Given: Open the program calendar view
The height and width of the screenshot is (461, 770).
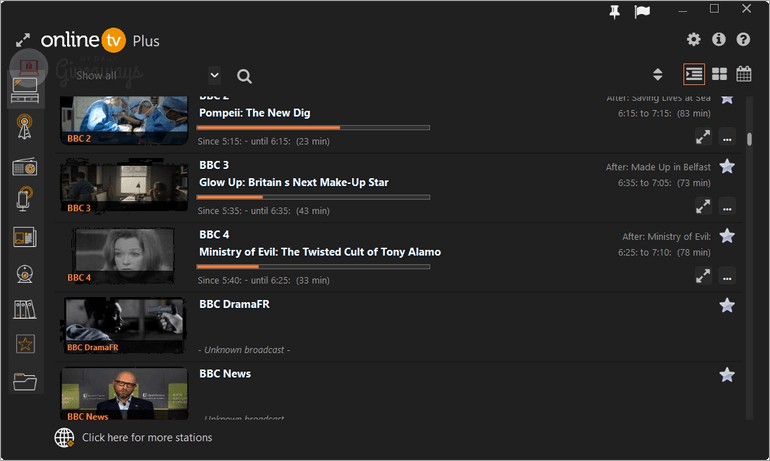Looking at the screenshot, I should tap(743, 74).
